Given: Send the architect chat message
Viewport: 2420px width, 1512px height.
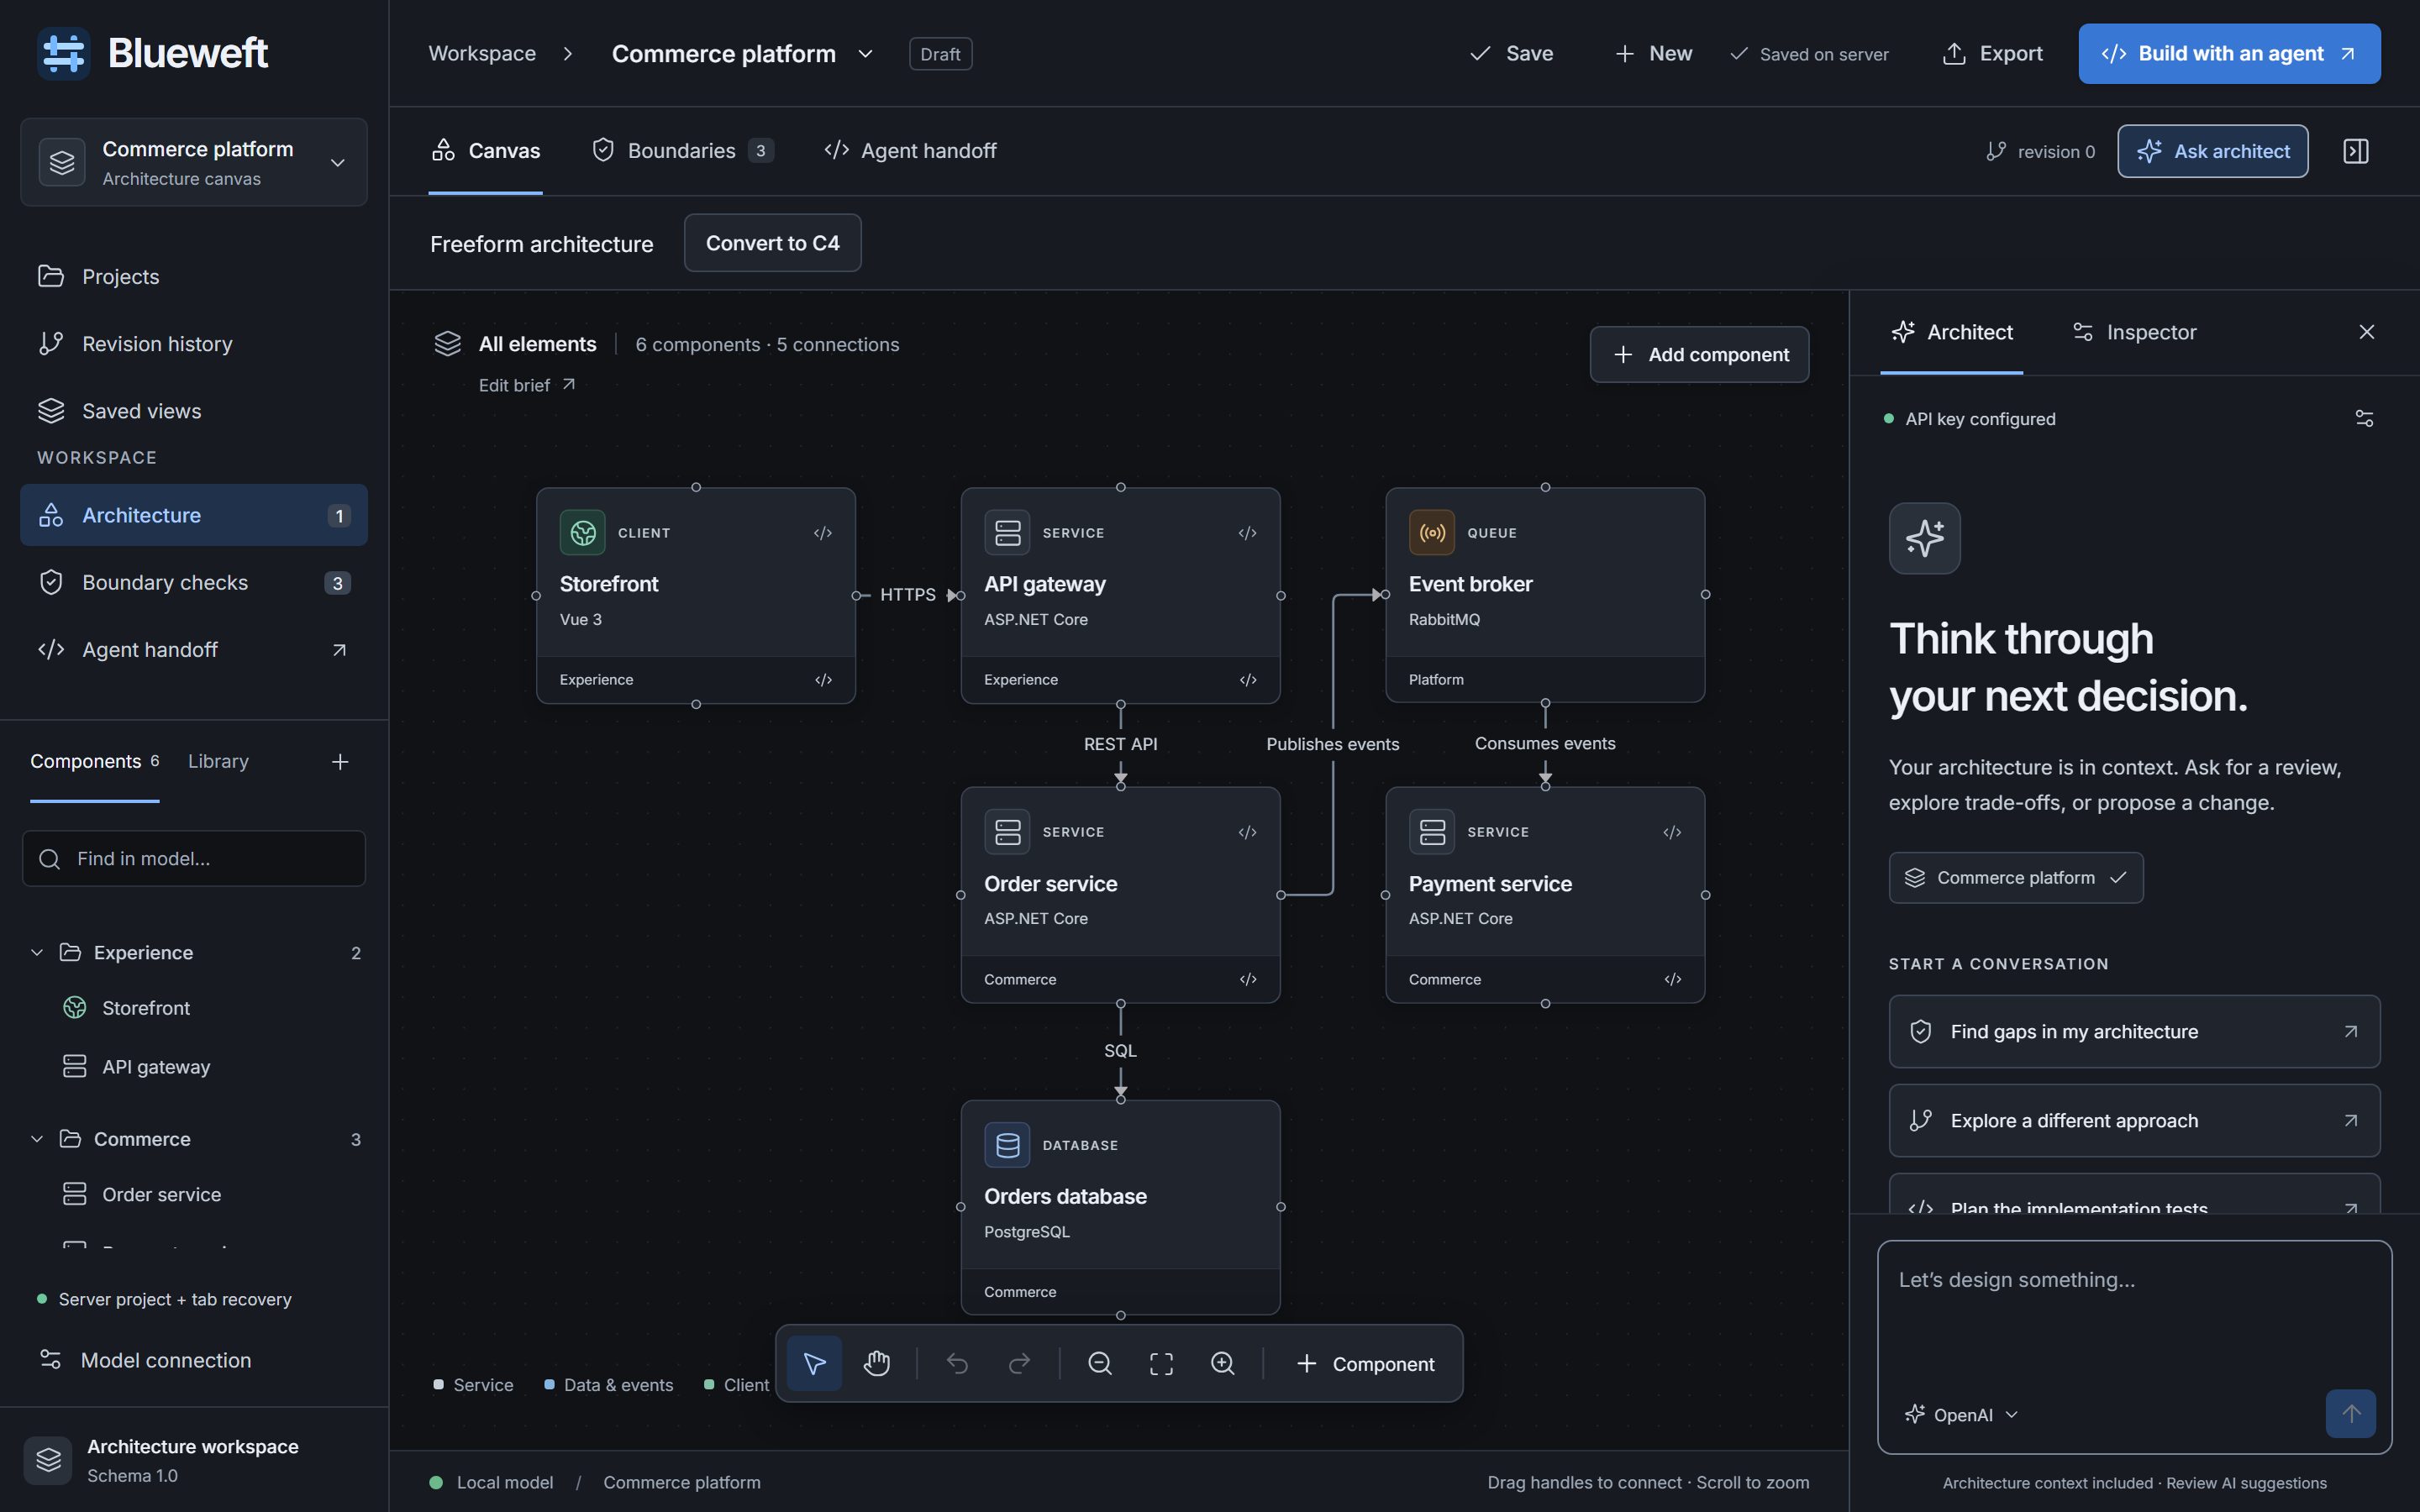Looking at the screenshot, I should click(x=2350, y=1413).
